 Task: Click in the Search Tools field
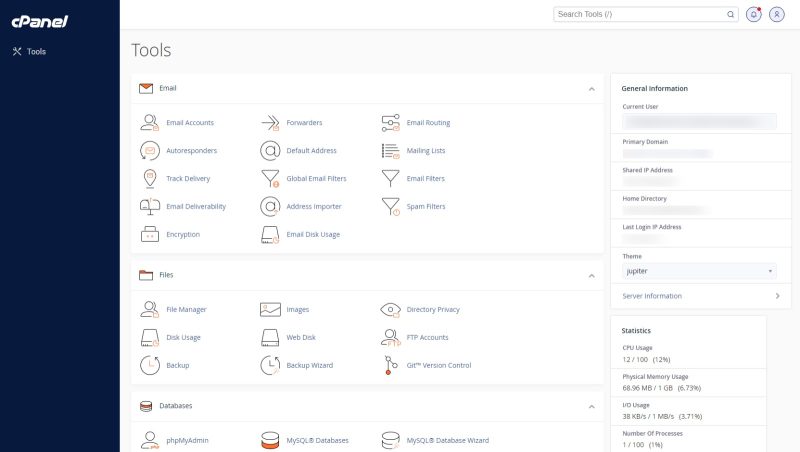click(642, 14)
